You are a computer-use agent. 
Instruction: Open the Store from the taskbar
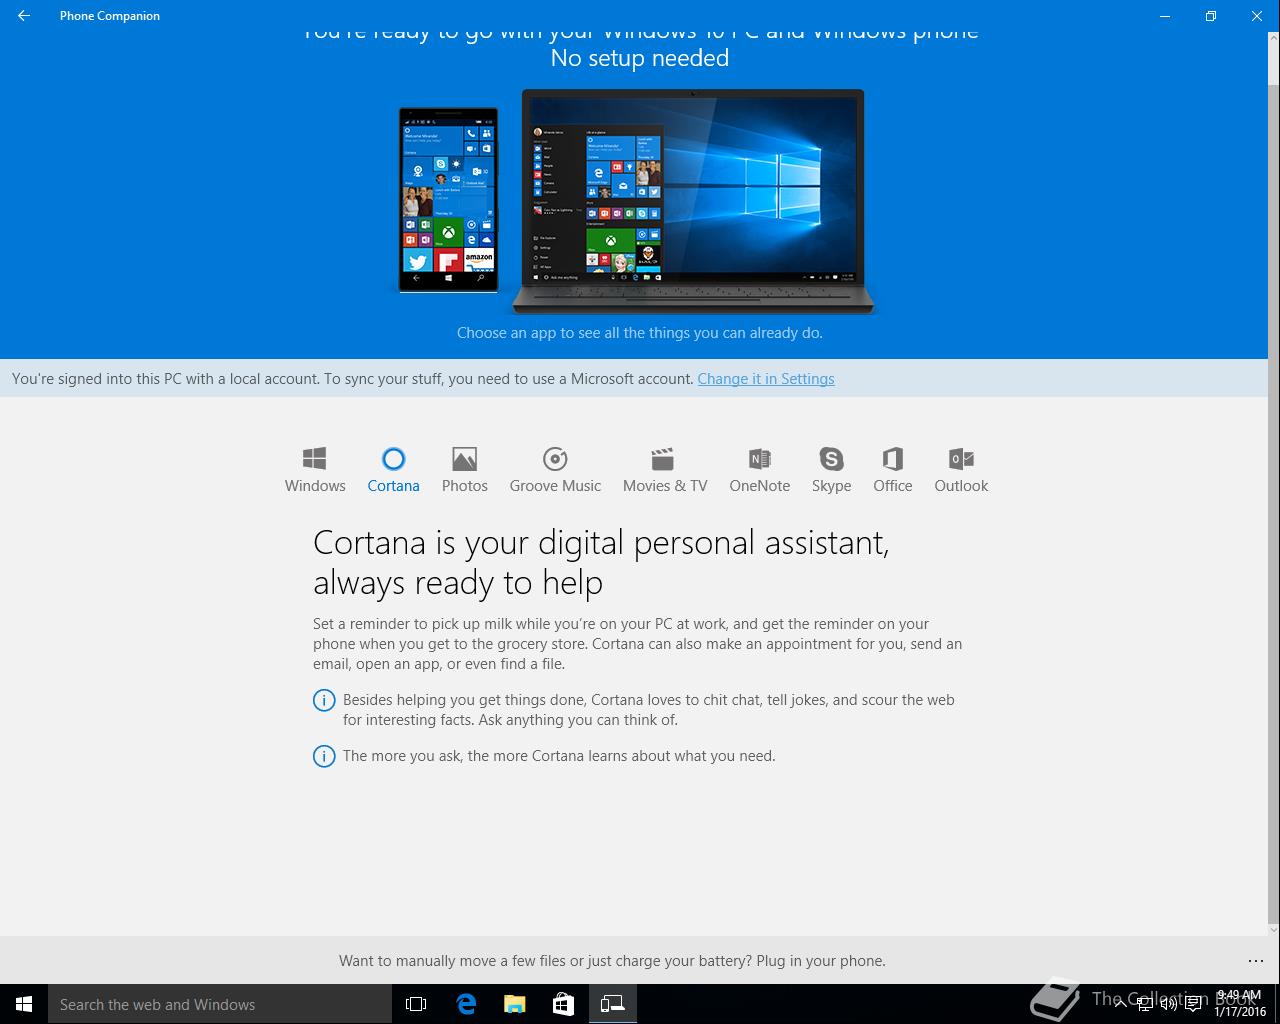(x=564, y=1004)
